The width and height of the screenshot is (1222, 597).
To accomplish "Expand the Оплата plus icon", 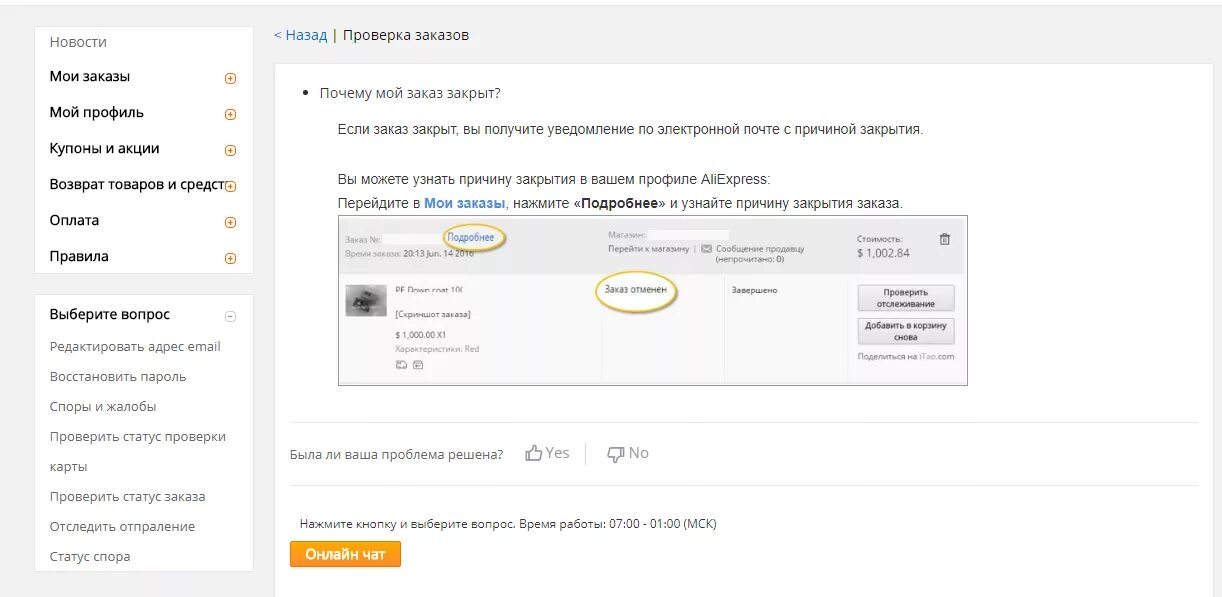I will (x=230, y=222).
